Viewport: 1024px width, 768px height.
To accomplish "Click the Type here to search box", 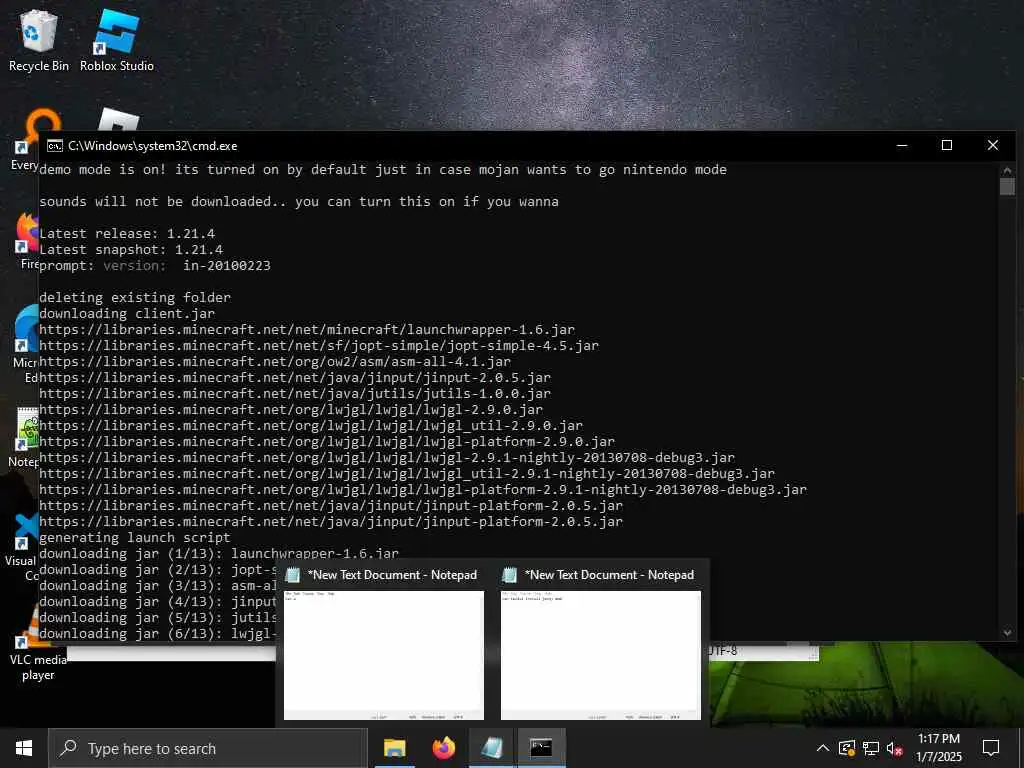I will click(208, 748).
